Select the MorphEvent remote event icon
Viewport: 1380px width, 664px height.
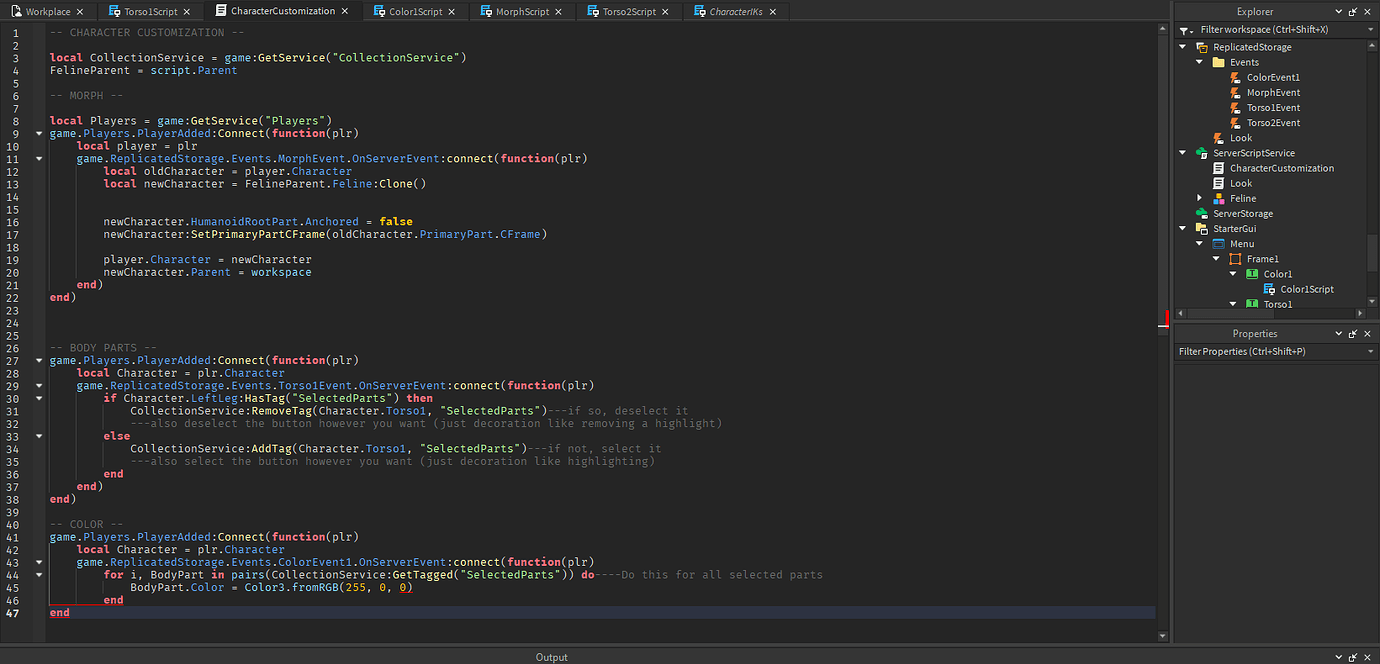[x=1235, y=93]
